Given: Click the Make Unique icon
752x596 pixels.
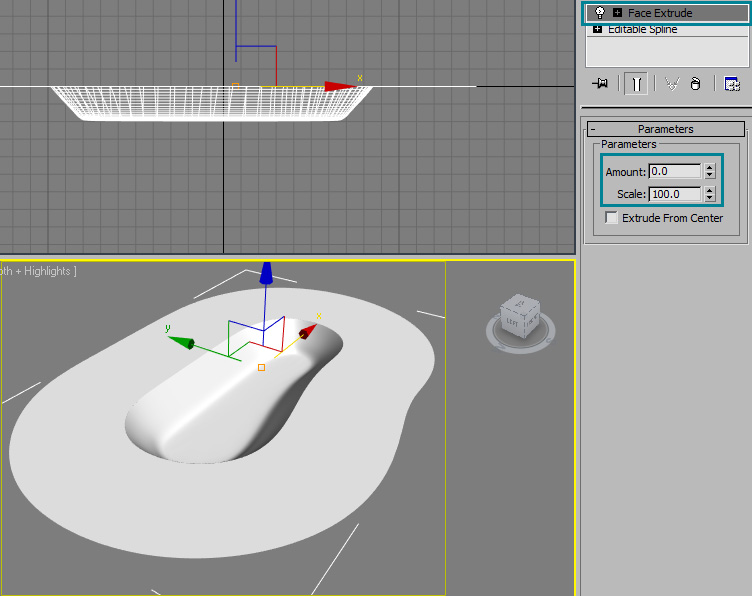Looking at the screenshot, I should tap(671, 85).
